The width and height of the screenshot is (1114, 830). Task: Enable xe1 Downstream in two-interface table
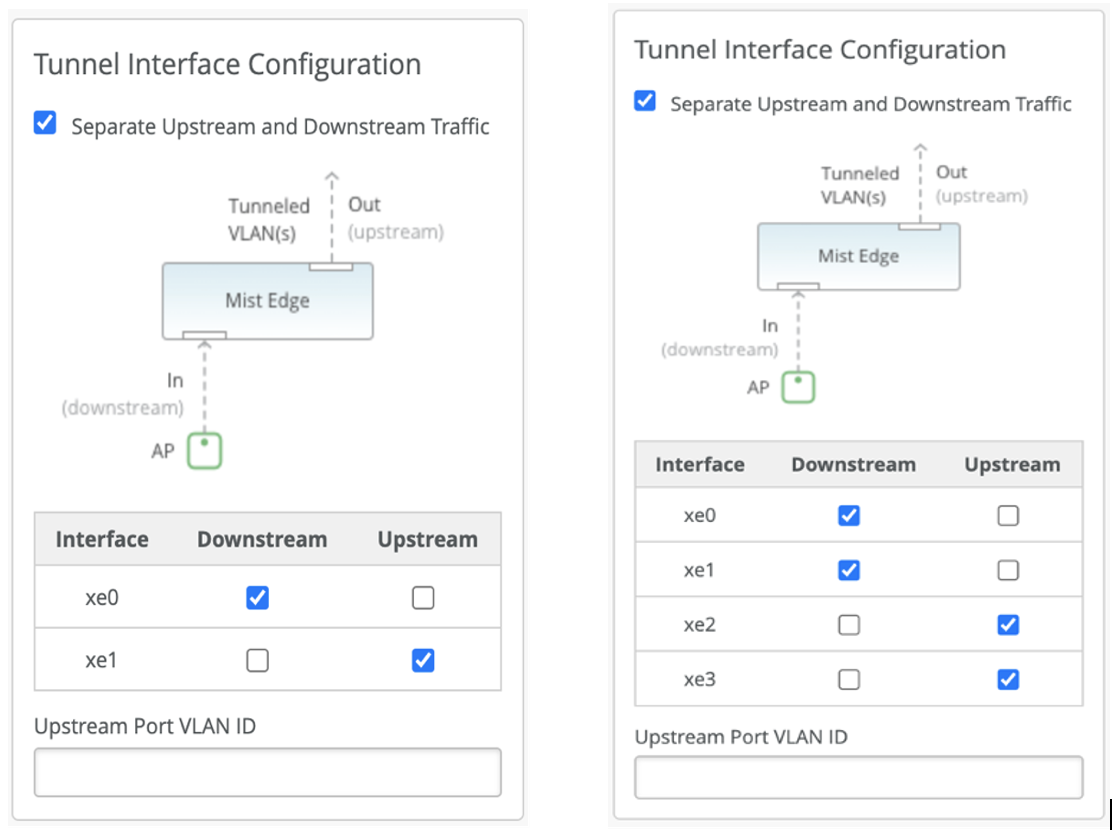pyautogui.click(x=257, y=661)
